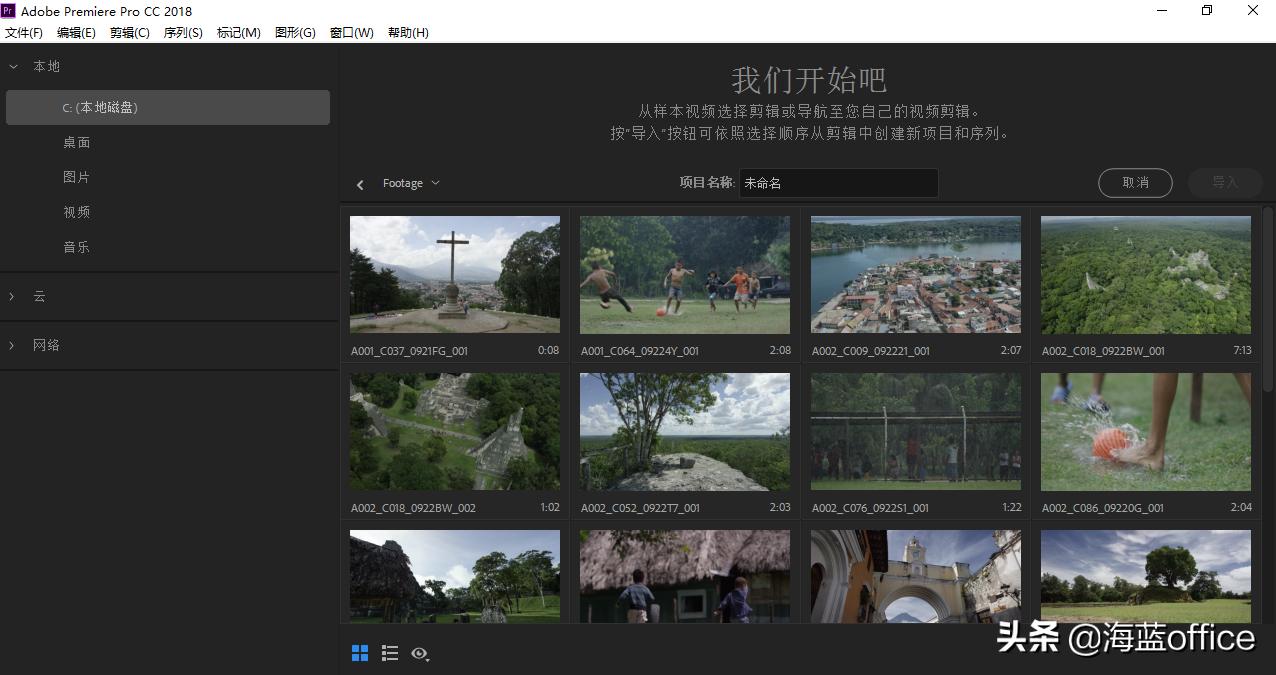
Task: Open the eye preview options
Action: (420, 654)
